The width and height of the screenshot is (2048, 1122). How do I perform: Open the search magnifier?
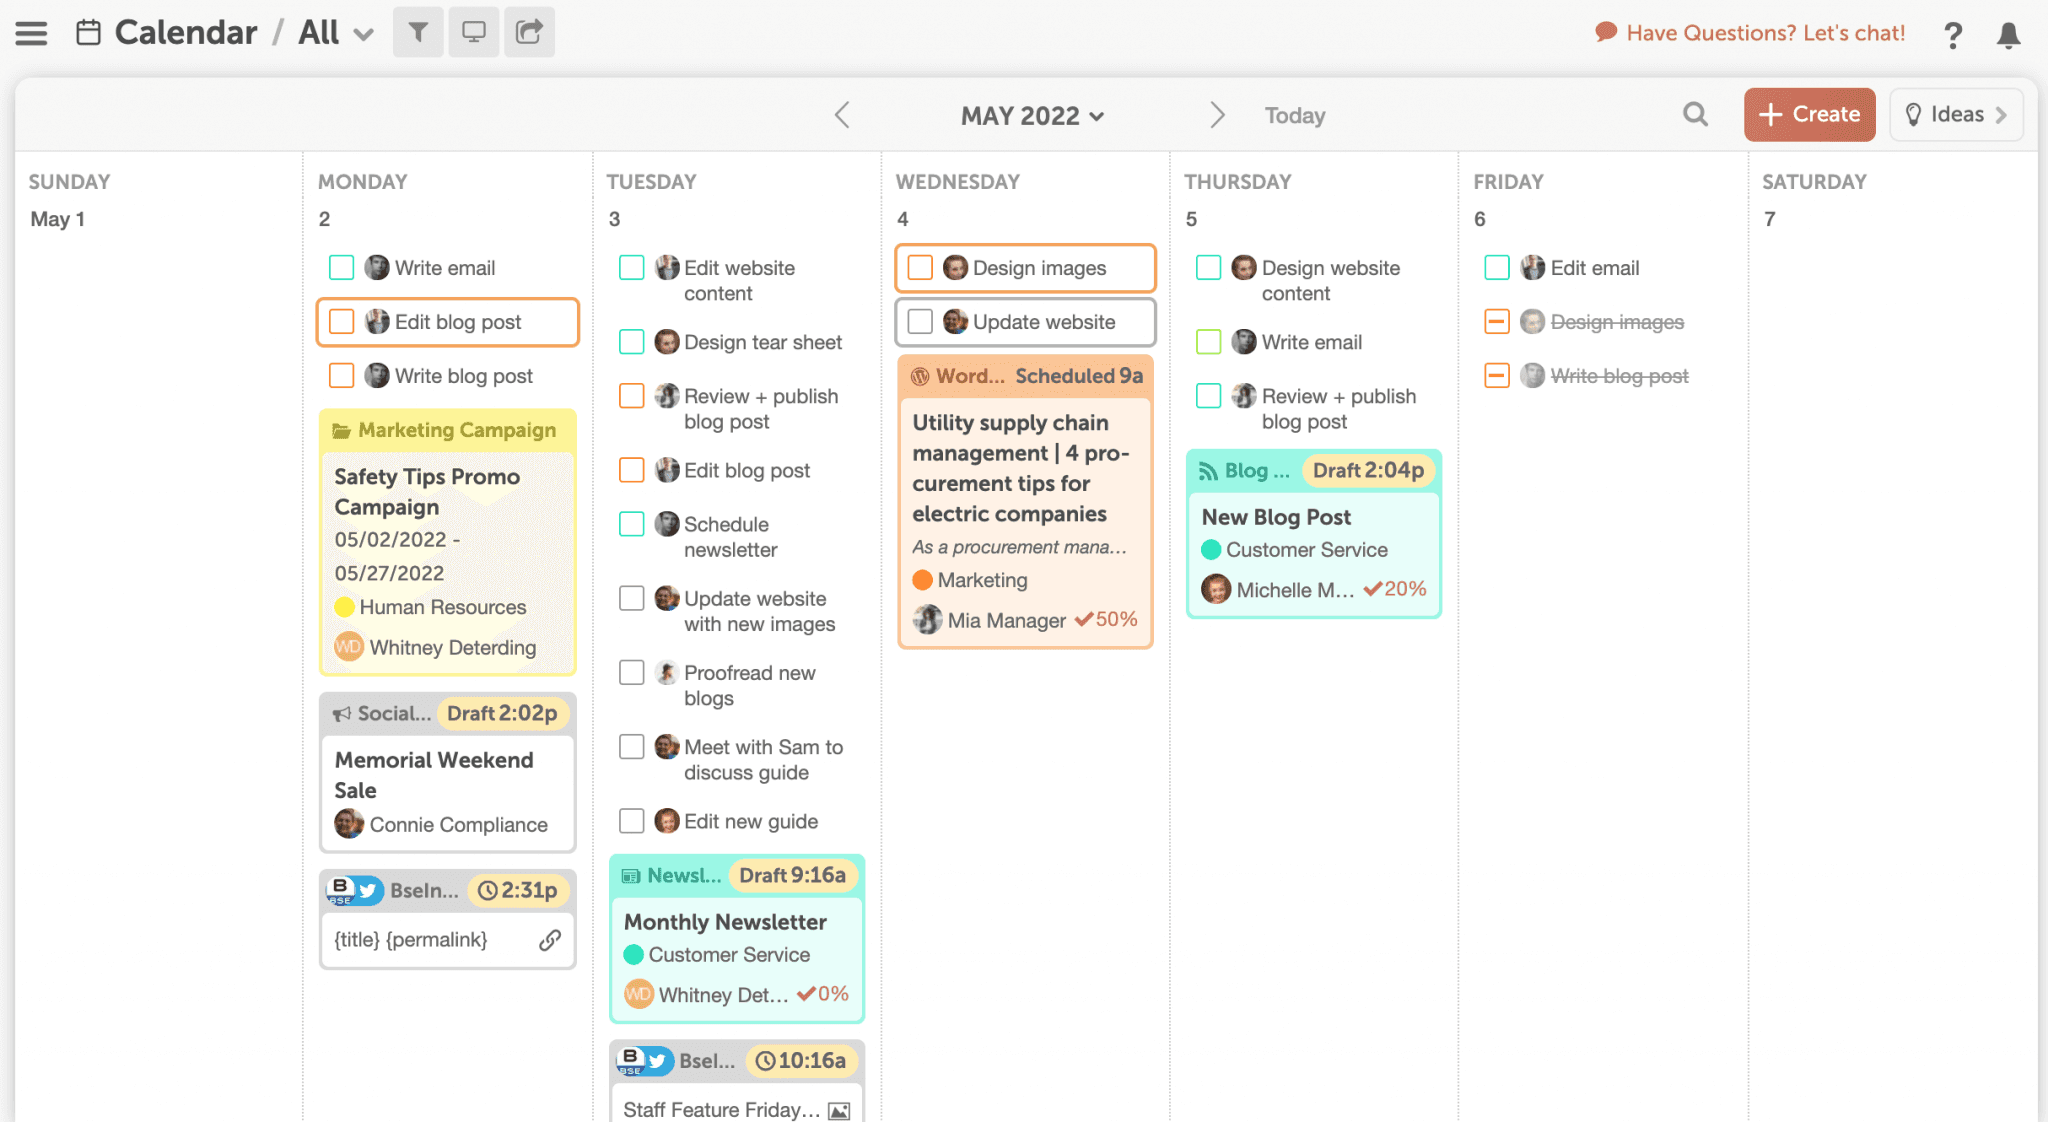(x=1695, y=114)
